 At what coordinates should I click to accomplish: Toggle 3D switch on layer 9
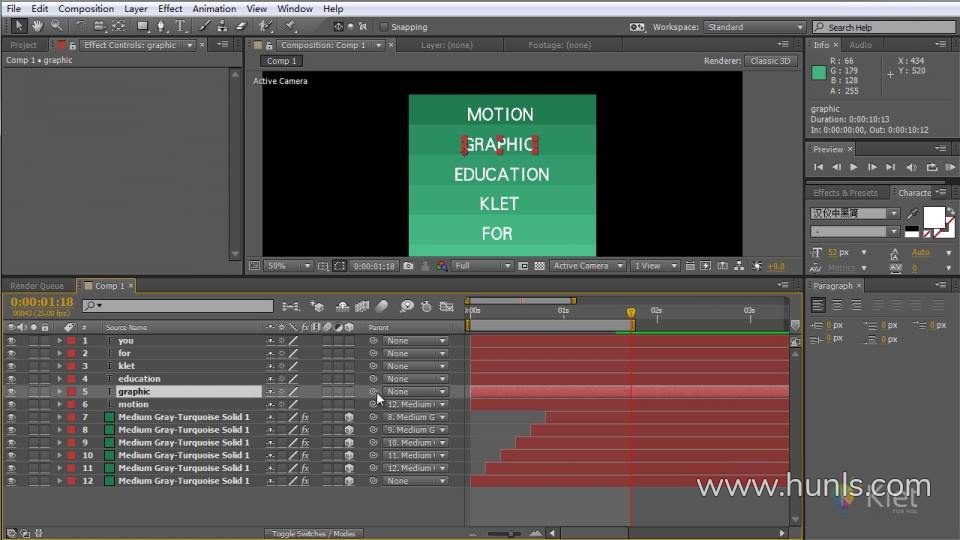tap(349, 443)
